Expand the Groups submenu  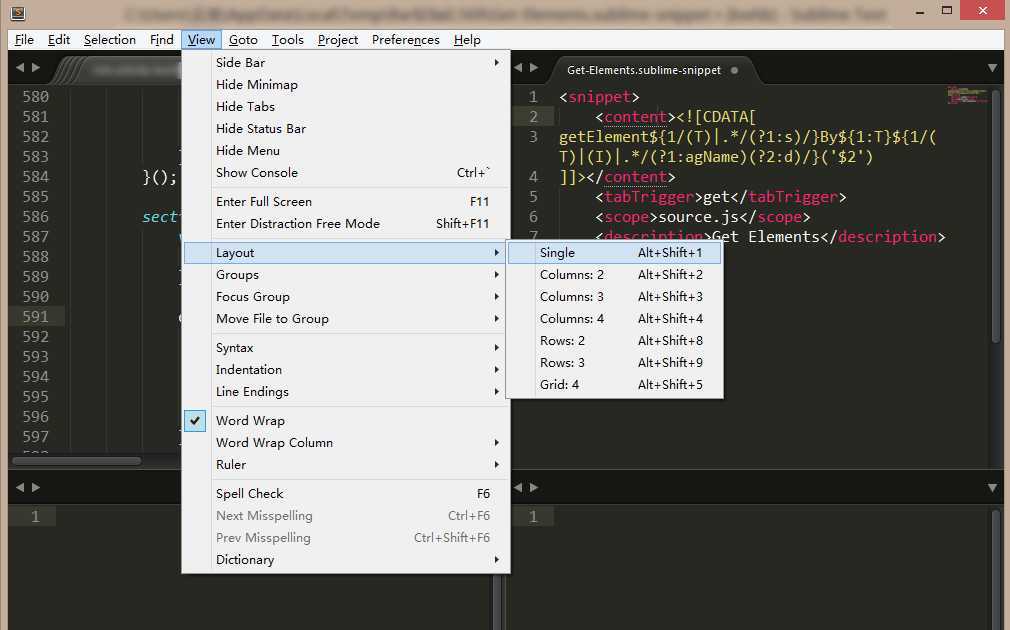346,274
